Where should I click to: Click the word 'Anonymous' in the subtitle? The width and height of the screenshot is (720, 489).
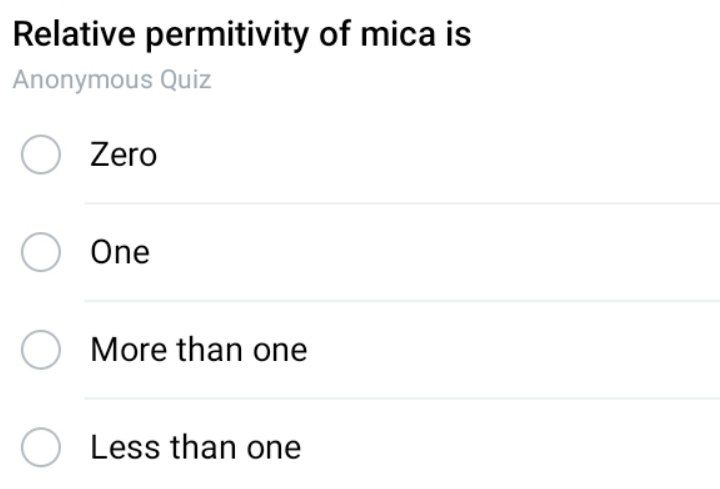click(83, 81)
